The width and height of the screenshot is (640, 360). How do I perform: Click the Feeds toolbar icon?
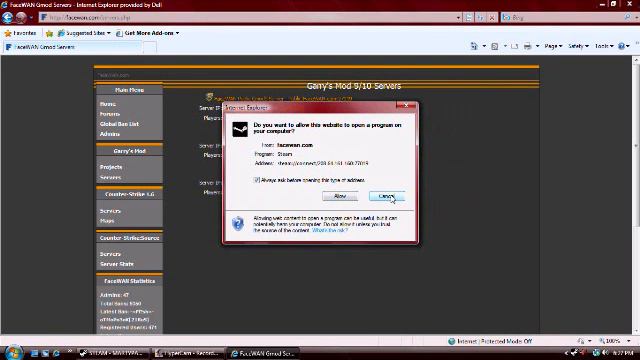point(495,46)
